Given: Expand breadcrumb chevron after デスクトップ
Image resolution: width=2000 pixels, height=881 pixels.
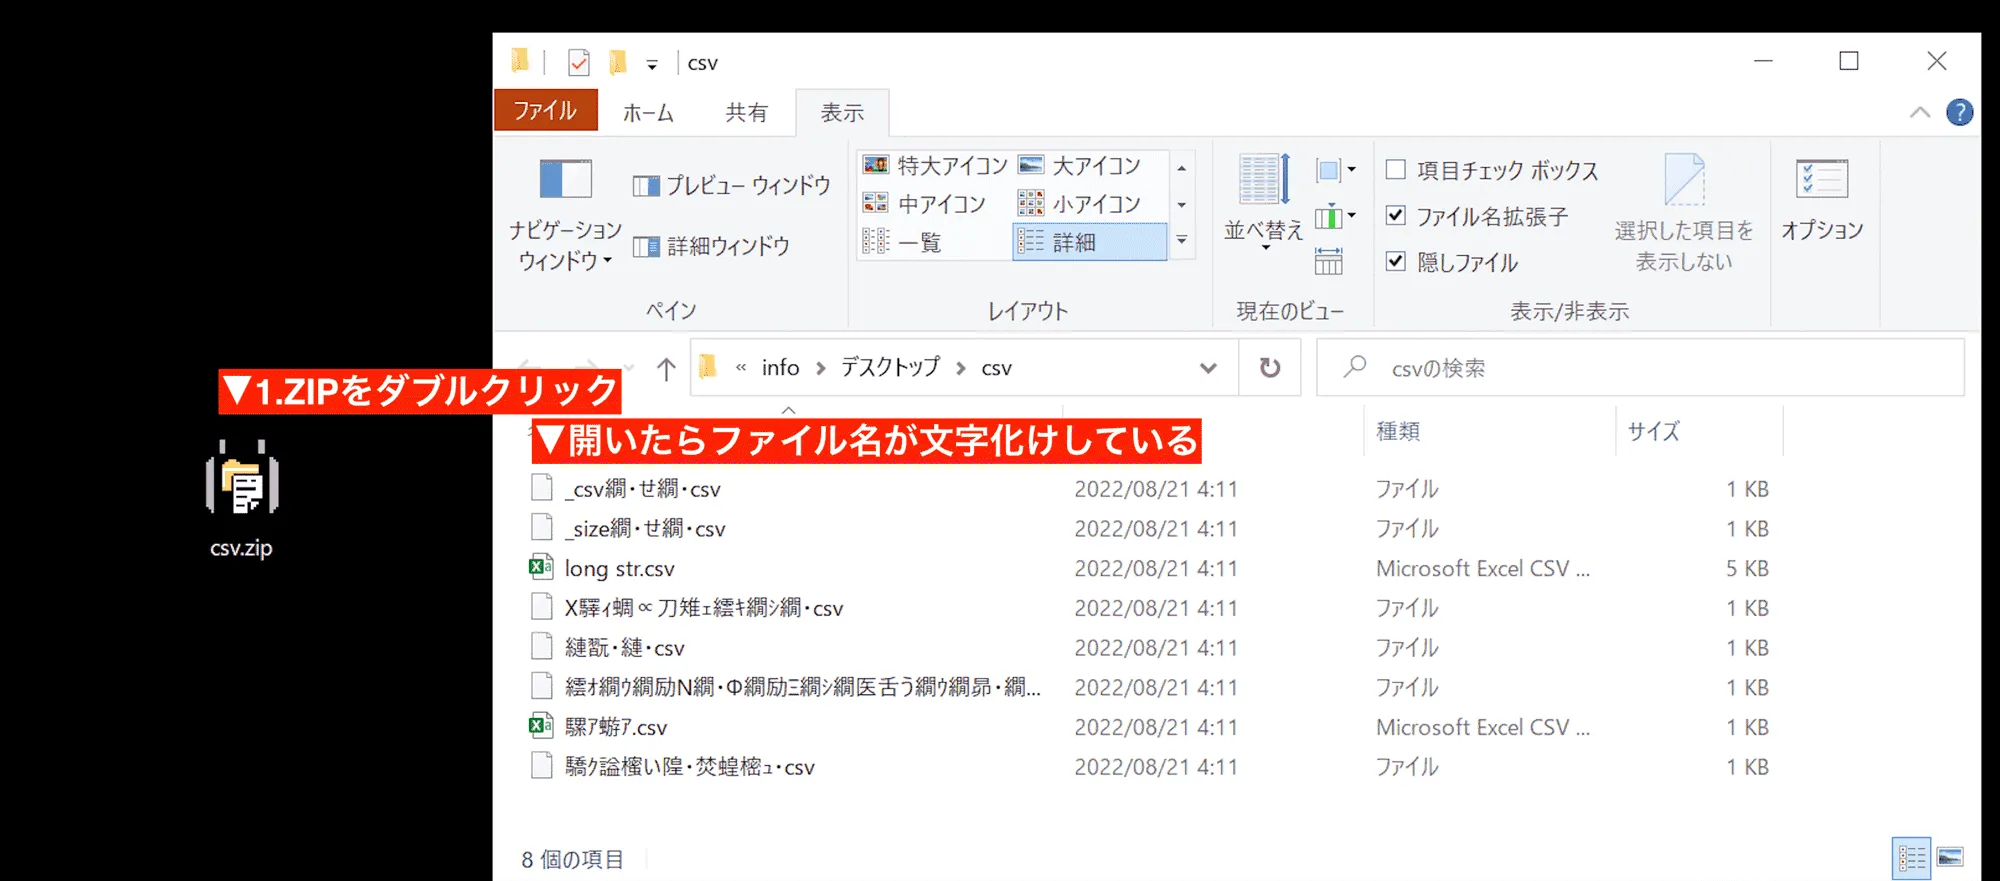Looking at the screenshot, I should 961,368.
